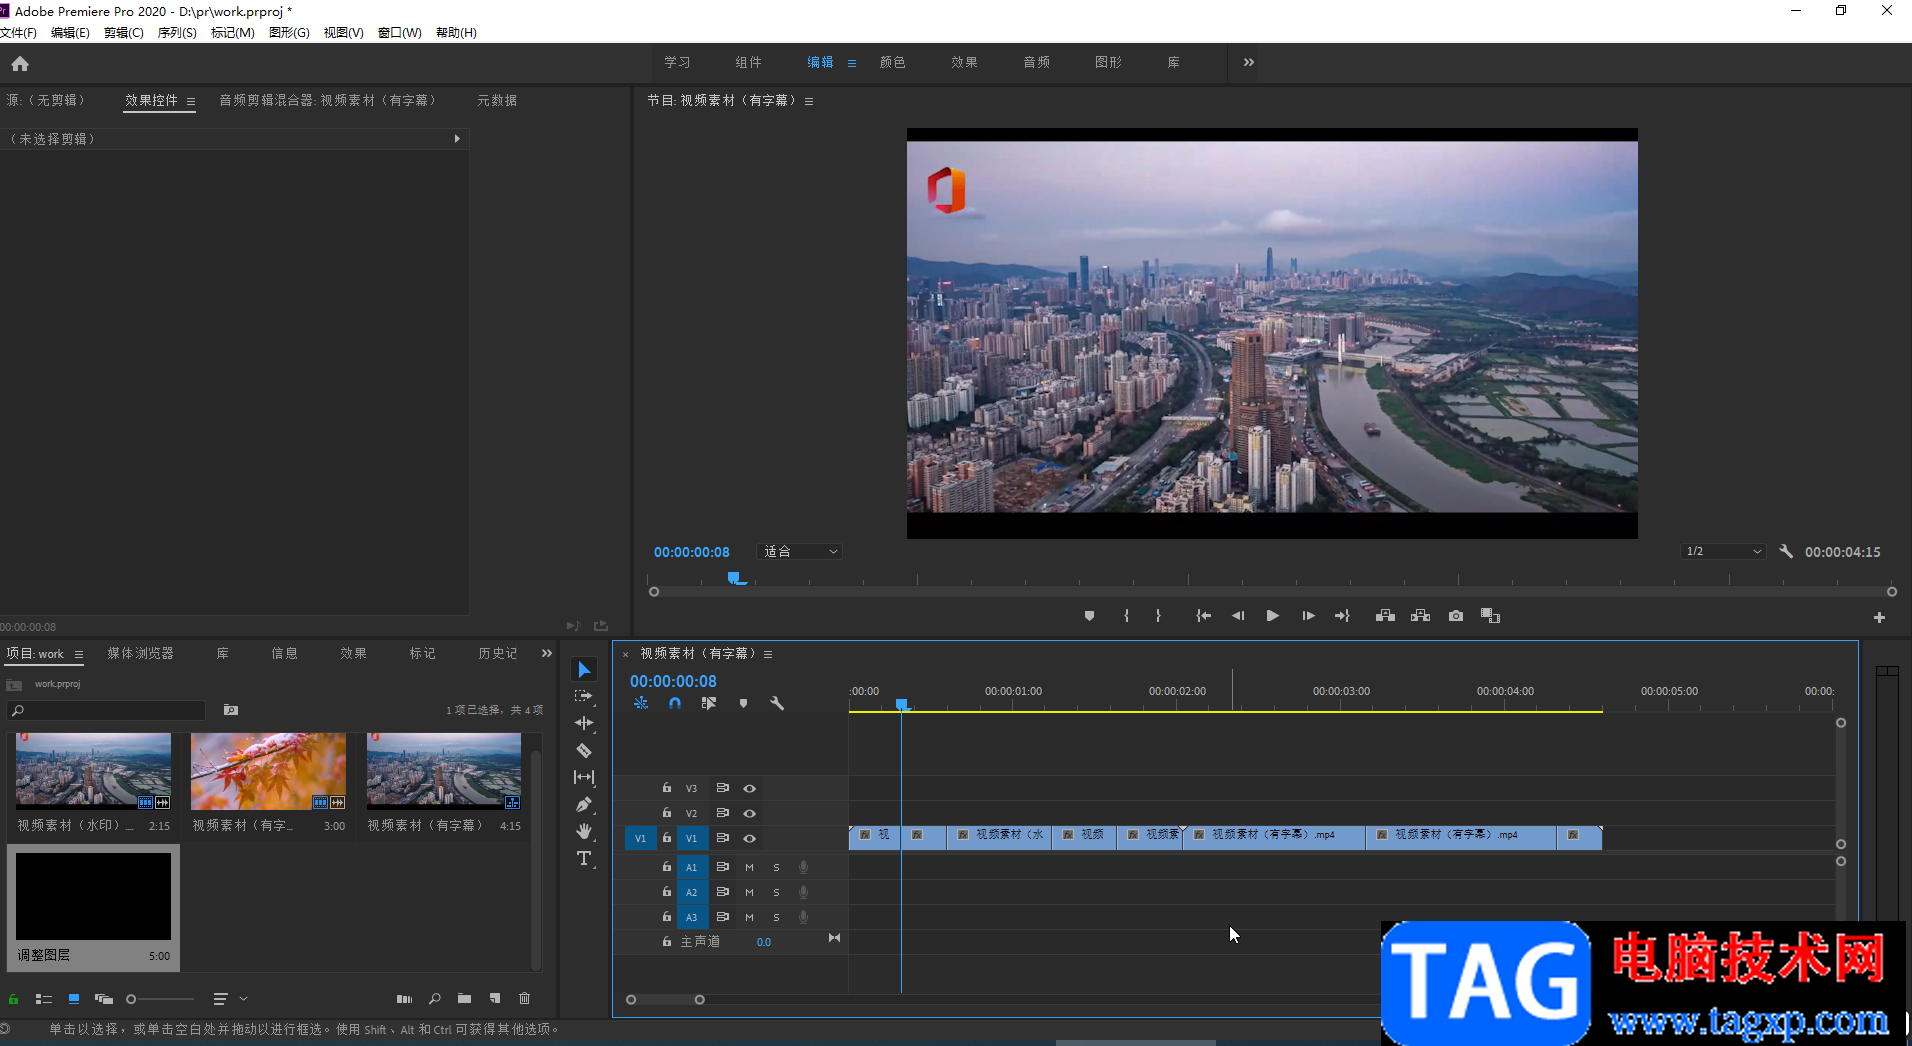Select the Track Select Forward tool

click(584, 696)
